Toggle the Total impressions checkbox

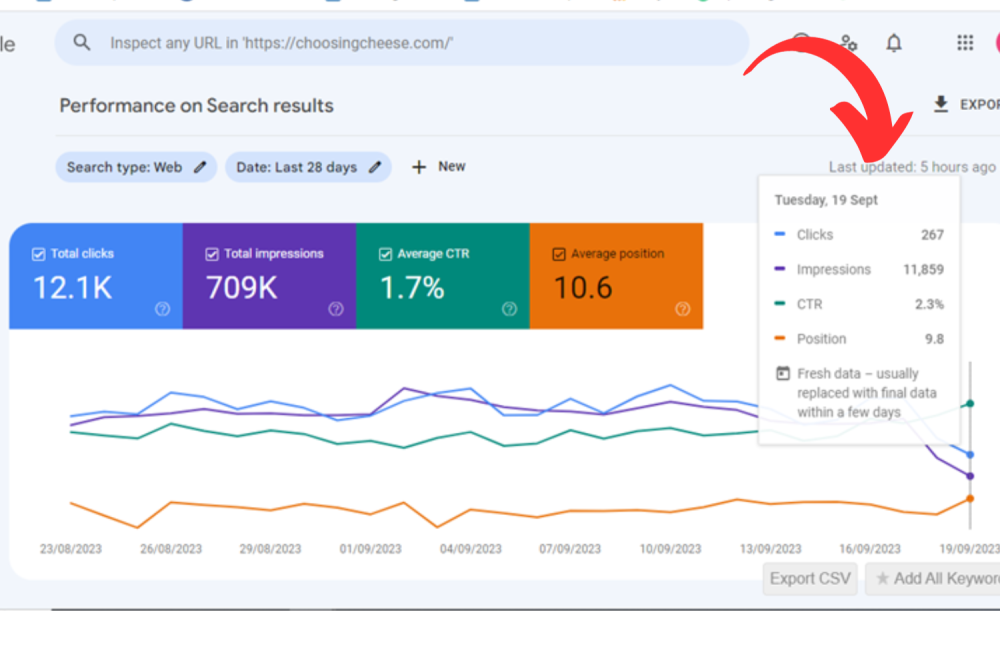212,254
